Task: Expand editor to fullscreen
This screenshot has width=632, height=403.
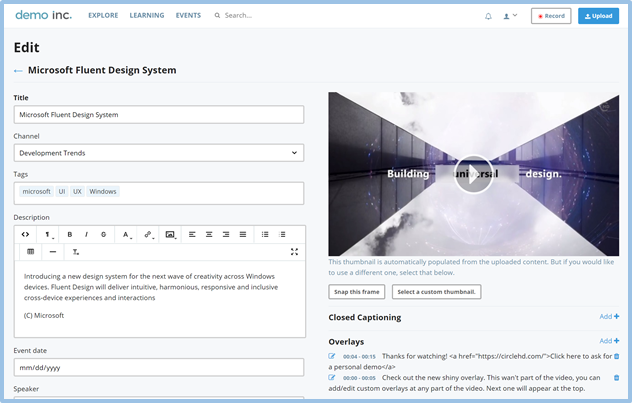Action: [x=294, y=252]
